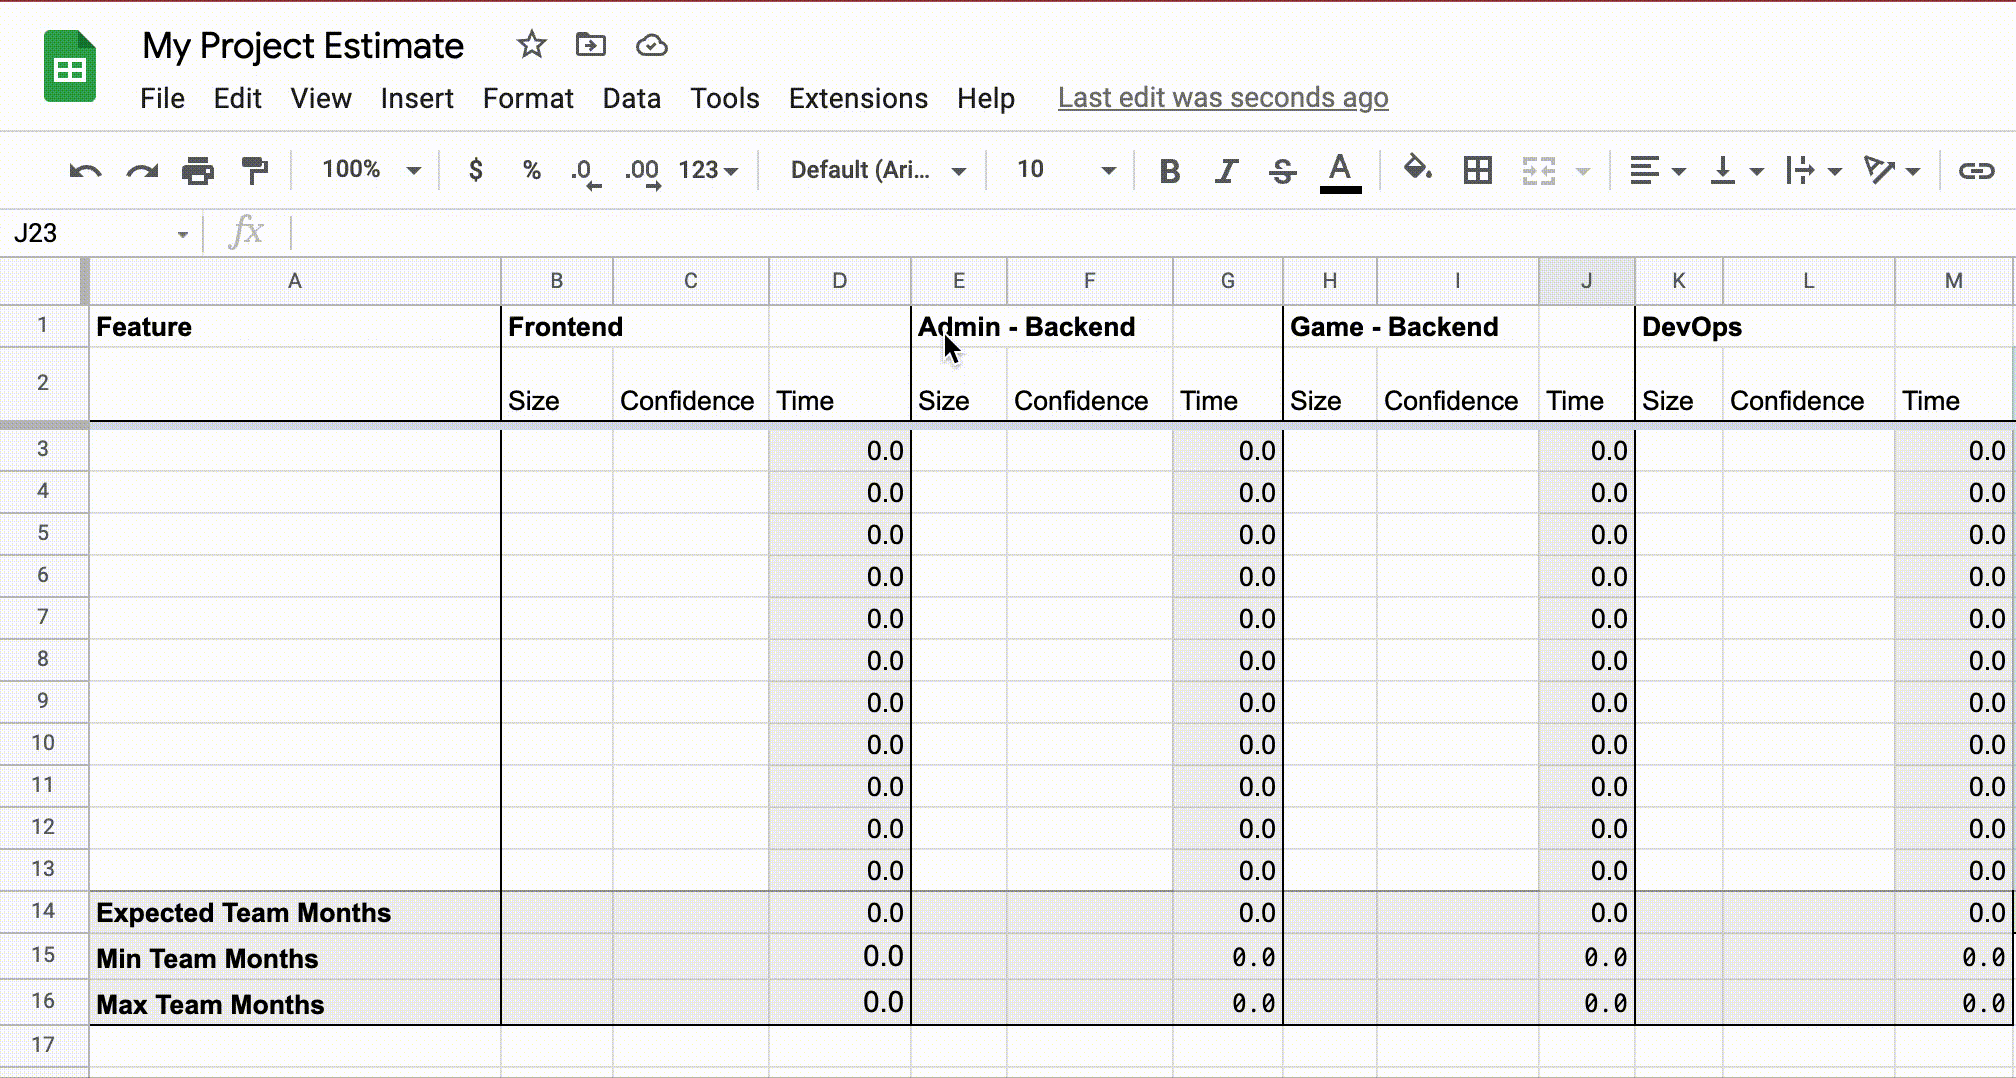Select Size cell under DevOps
Viewport: 2016px width, 1078px height.
[x=1679, y=385]
